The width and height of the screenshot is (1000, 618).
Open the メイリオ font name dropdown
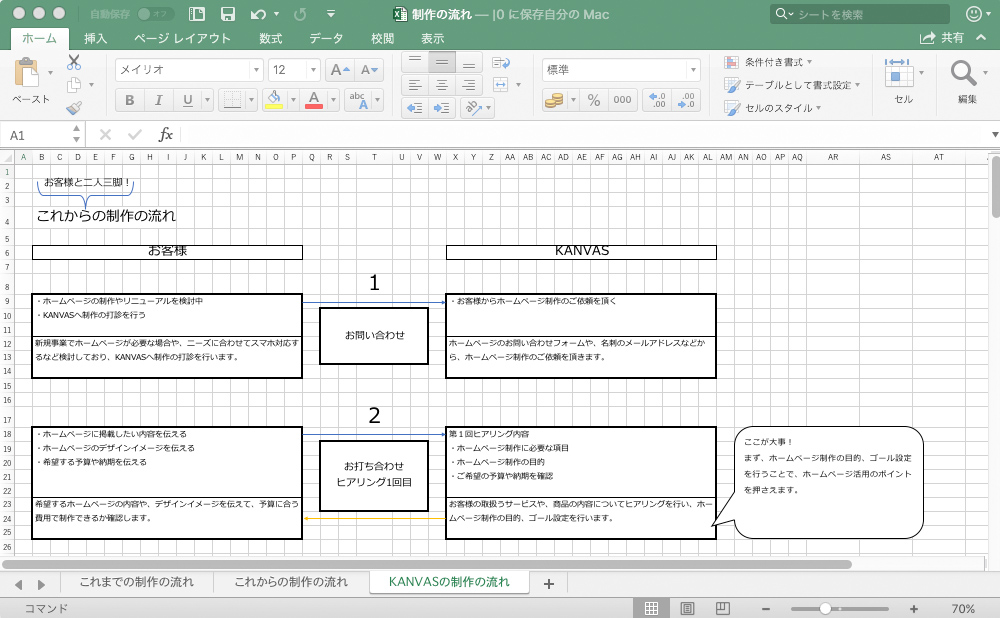click(x=188, y=70)
